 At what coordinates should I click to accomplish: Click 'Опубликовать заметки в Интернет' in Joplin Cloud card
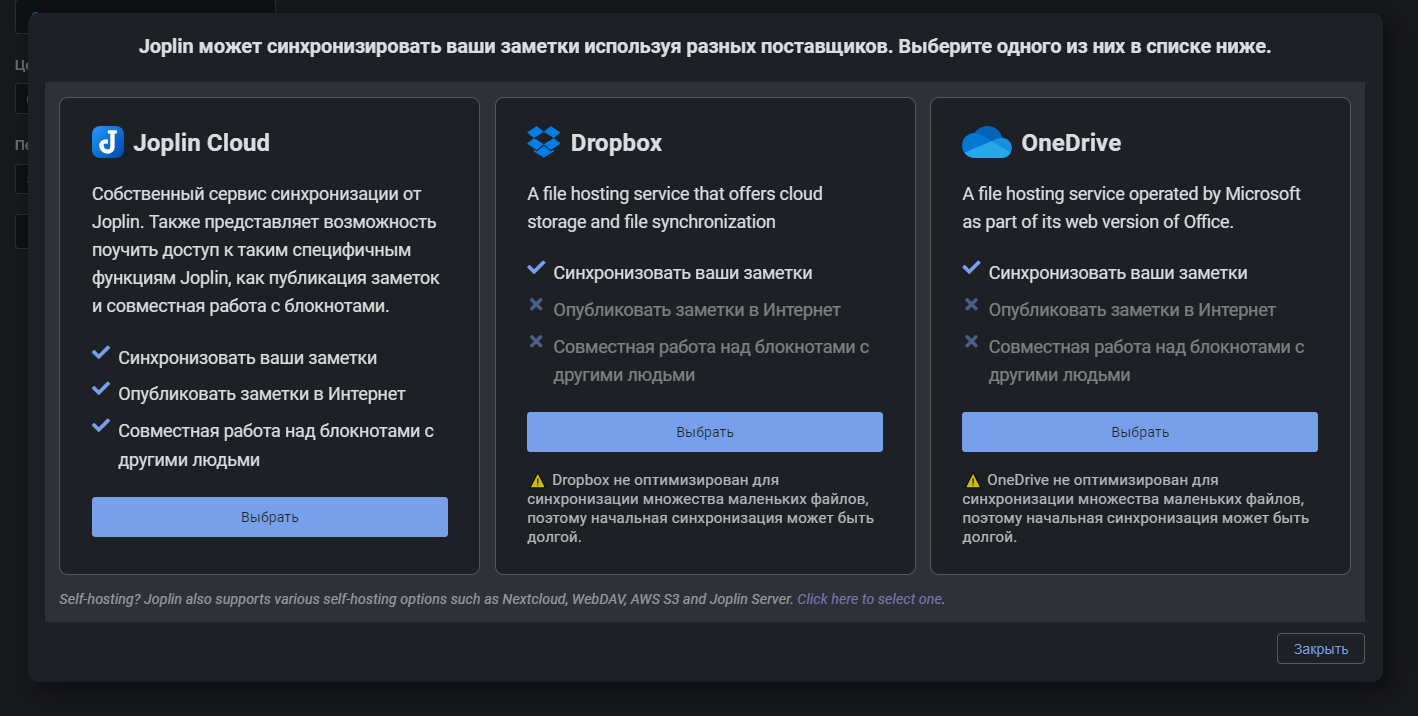[x=262, y=394]
